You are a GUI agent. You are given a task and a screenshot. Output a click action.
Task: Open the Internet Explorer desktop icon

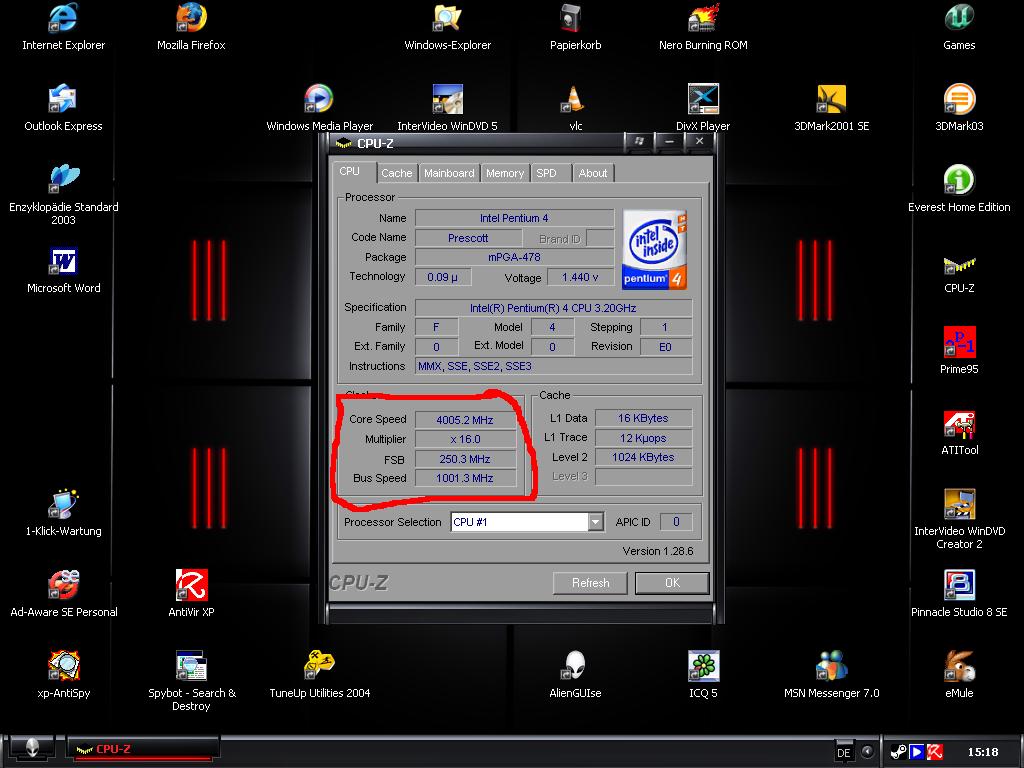(63, 18)
